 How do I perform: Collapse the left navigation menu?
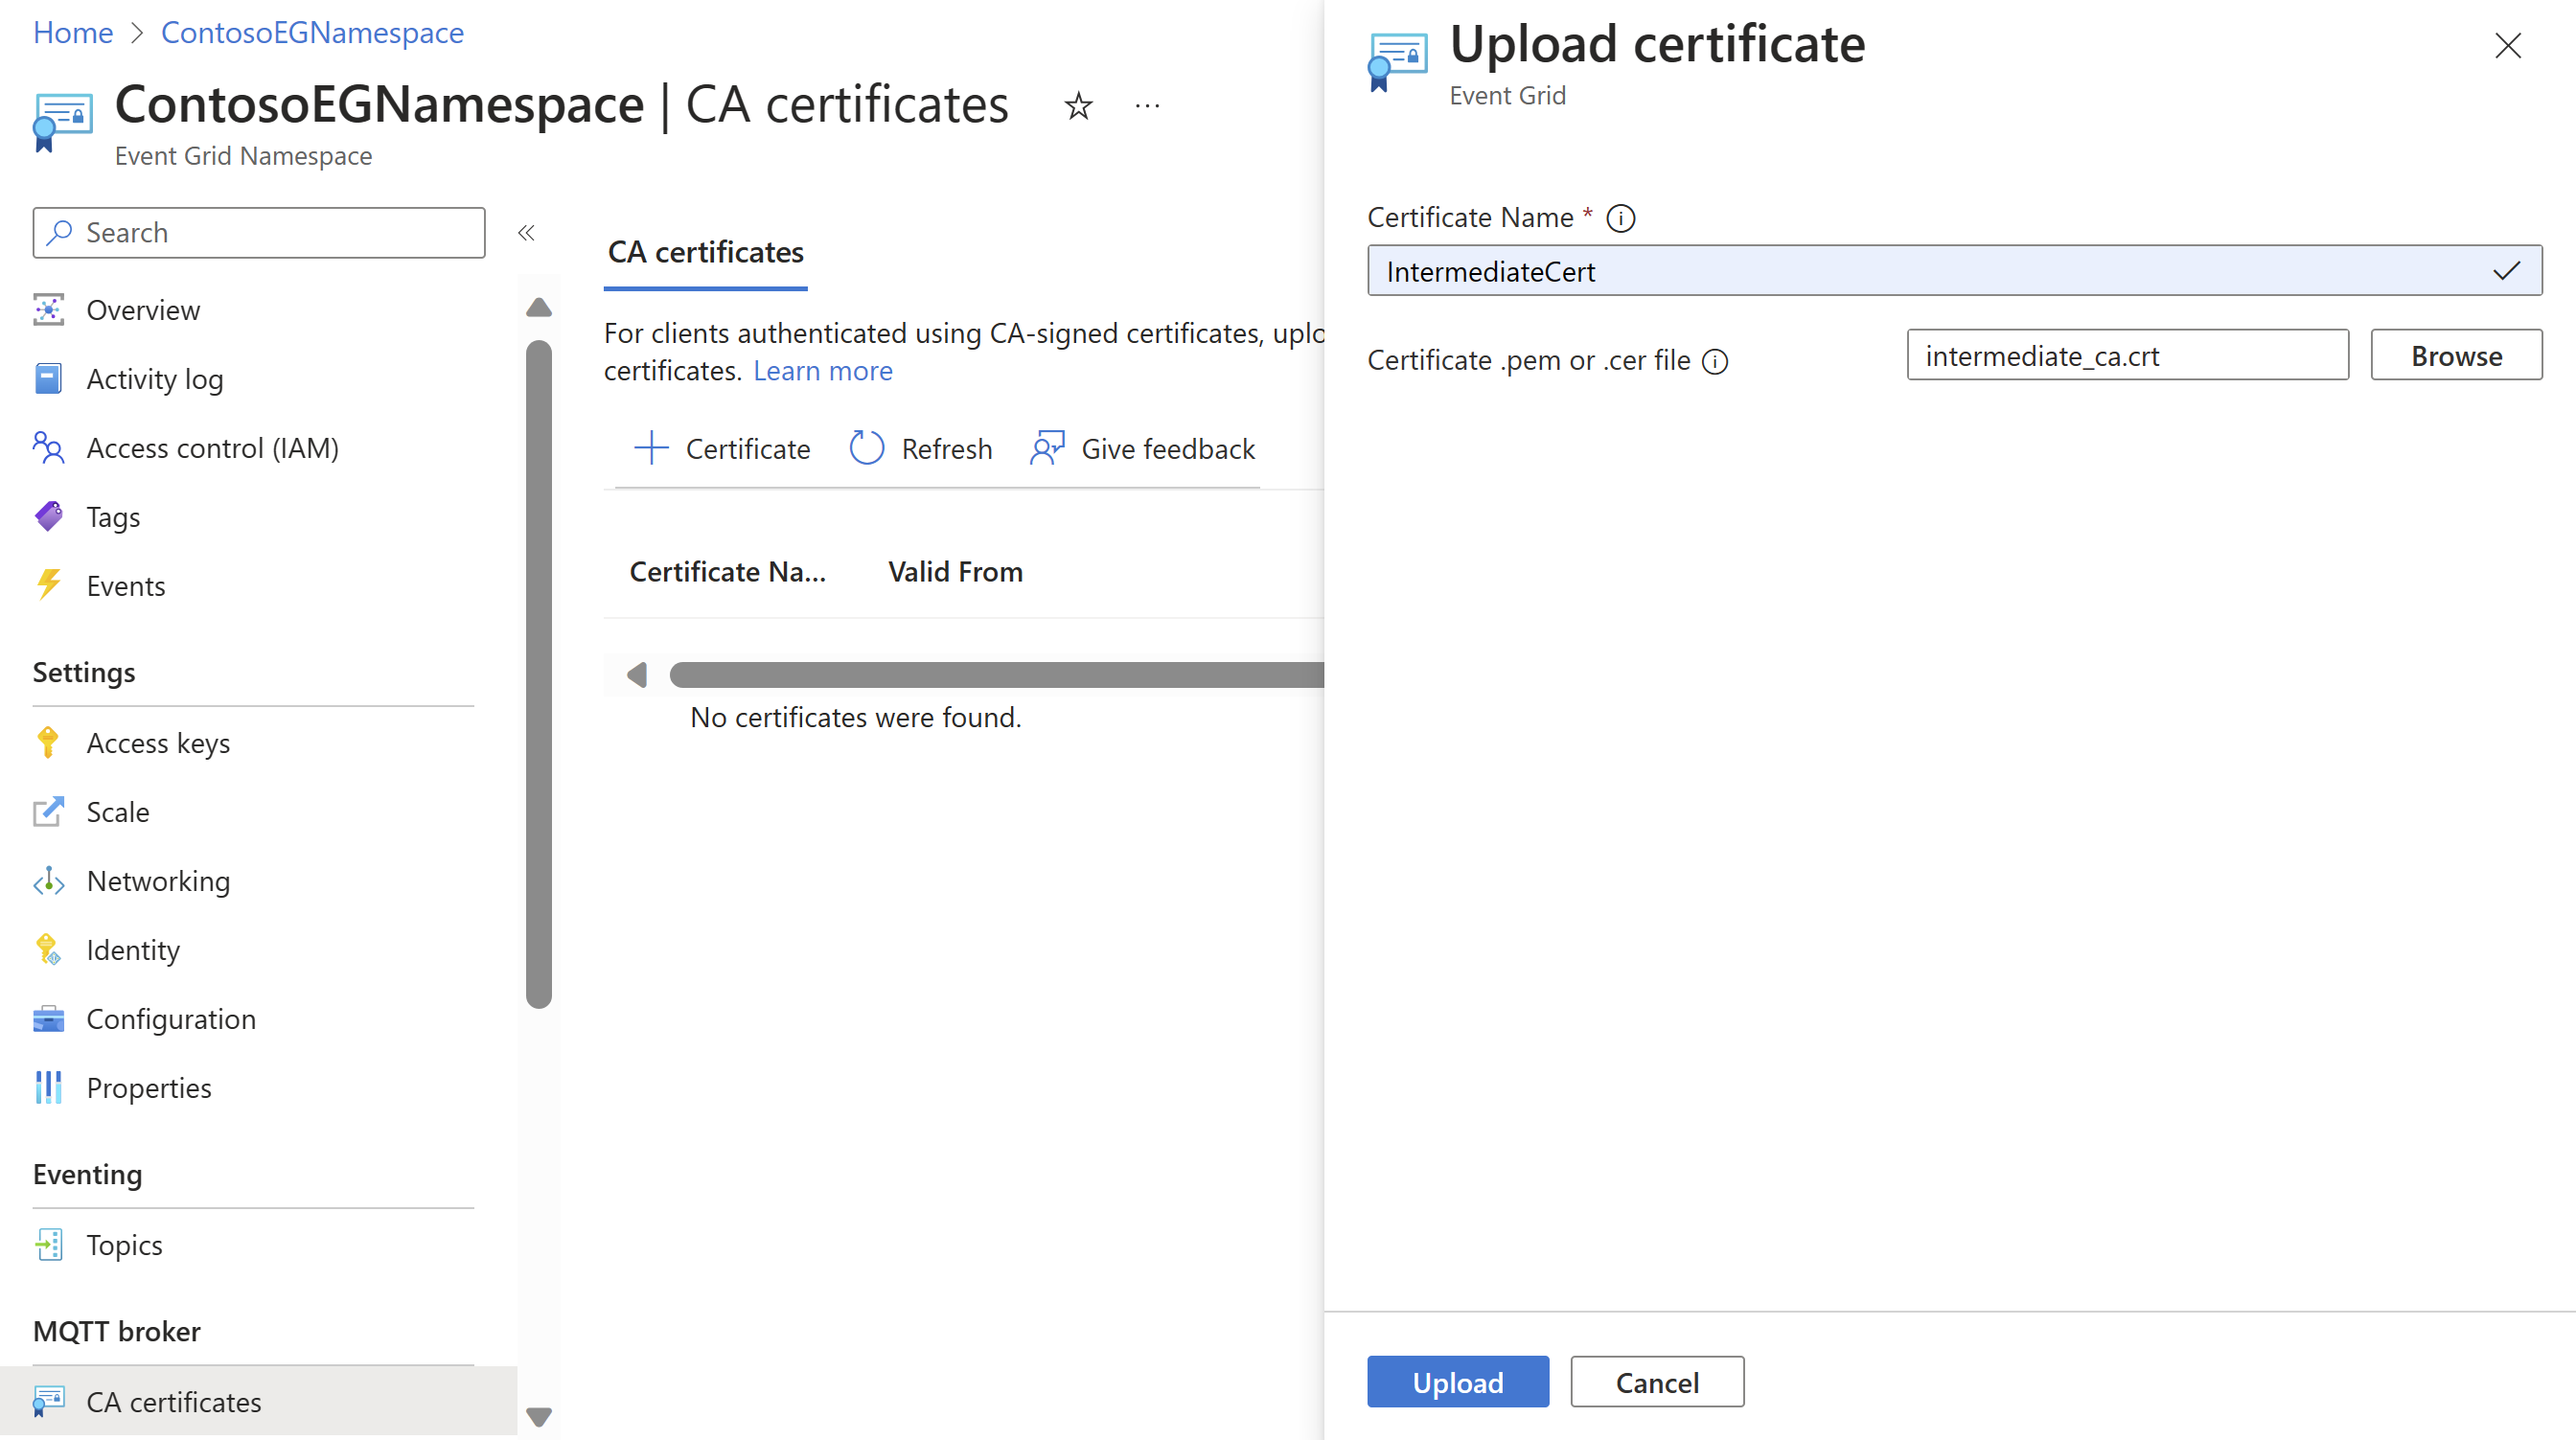click(526, 233)
